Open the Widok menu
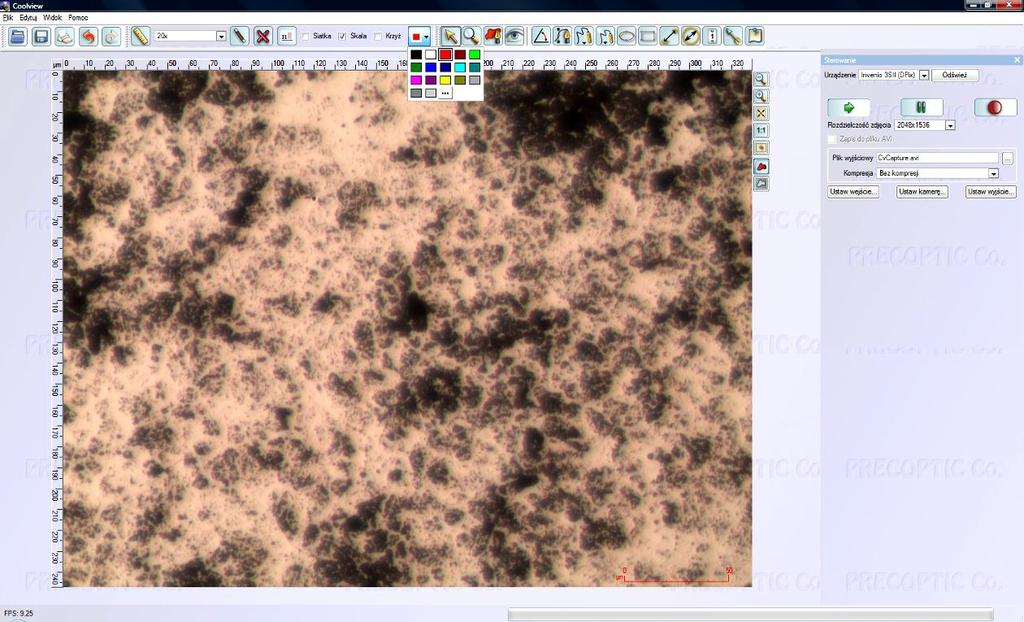 [x=52, y=18]
